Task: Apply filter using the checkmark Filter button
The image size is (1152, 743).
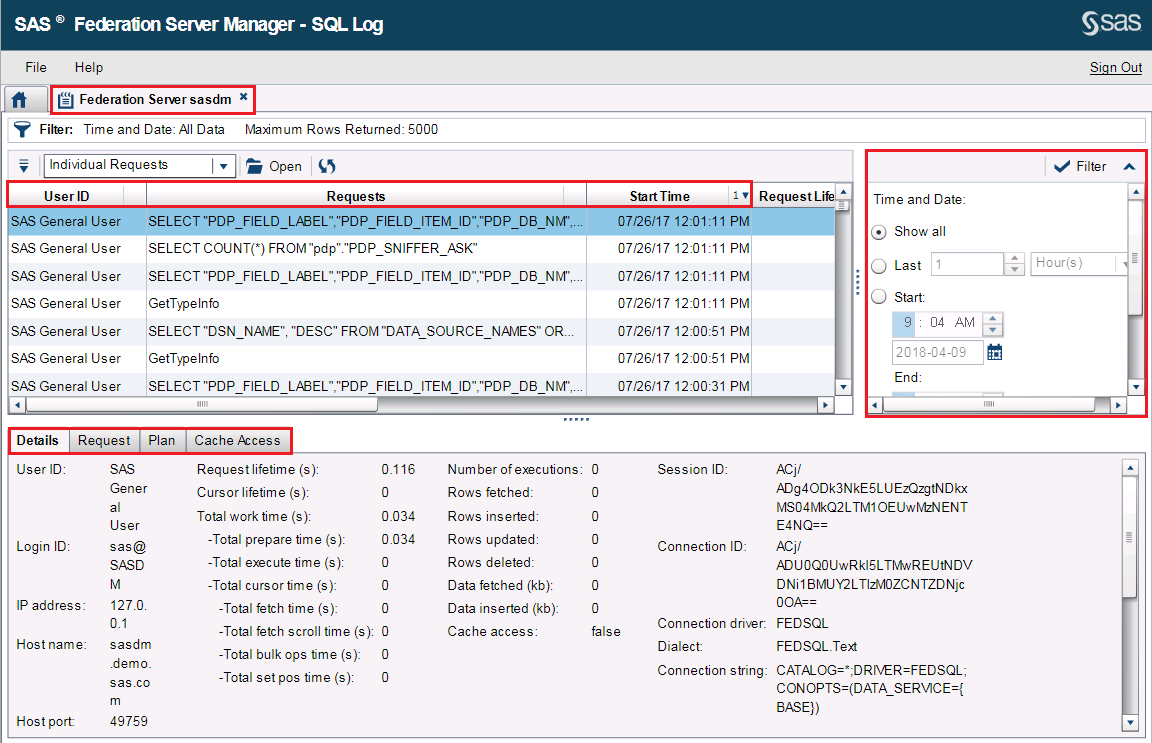Action: [x=1079, y=167]
